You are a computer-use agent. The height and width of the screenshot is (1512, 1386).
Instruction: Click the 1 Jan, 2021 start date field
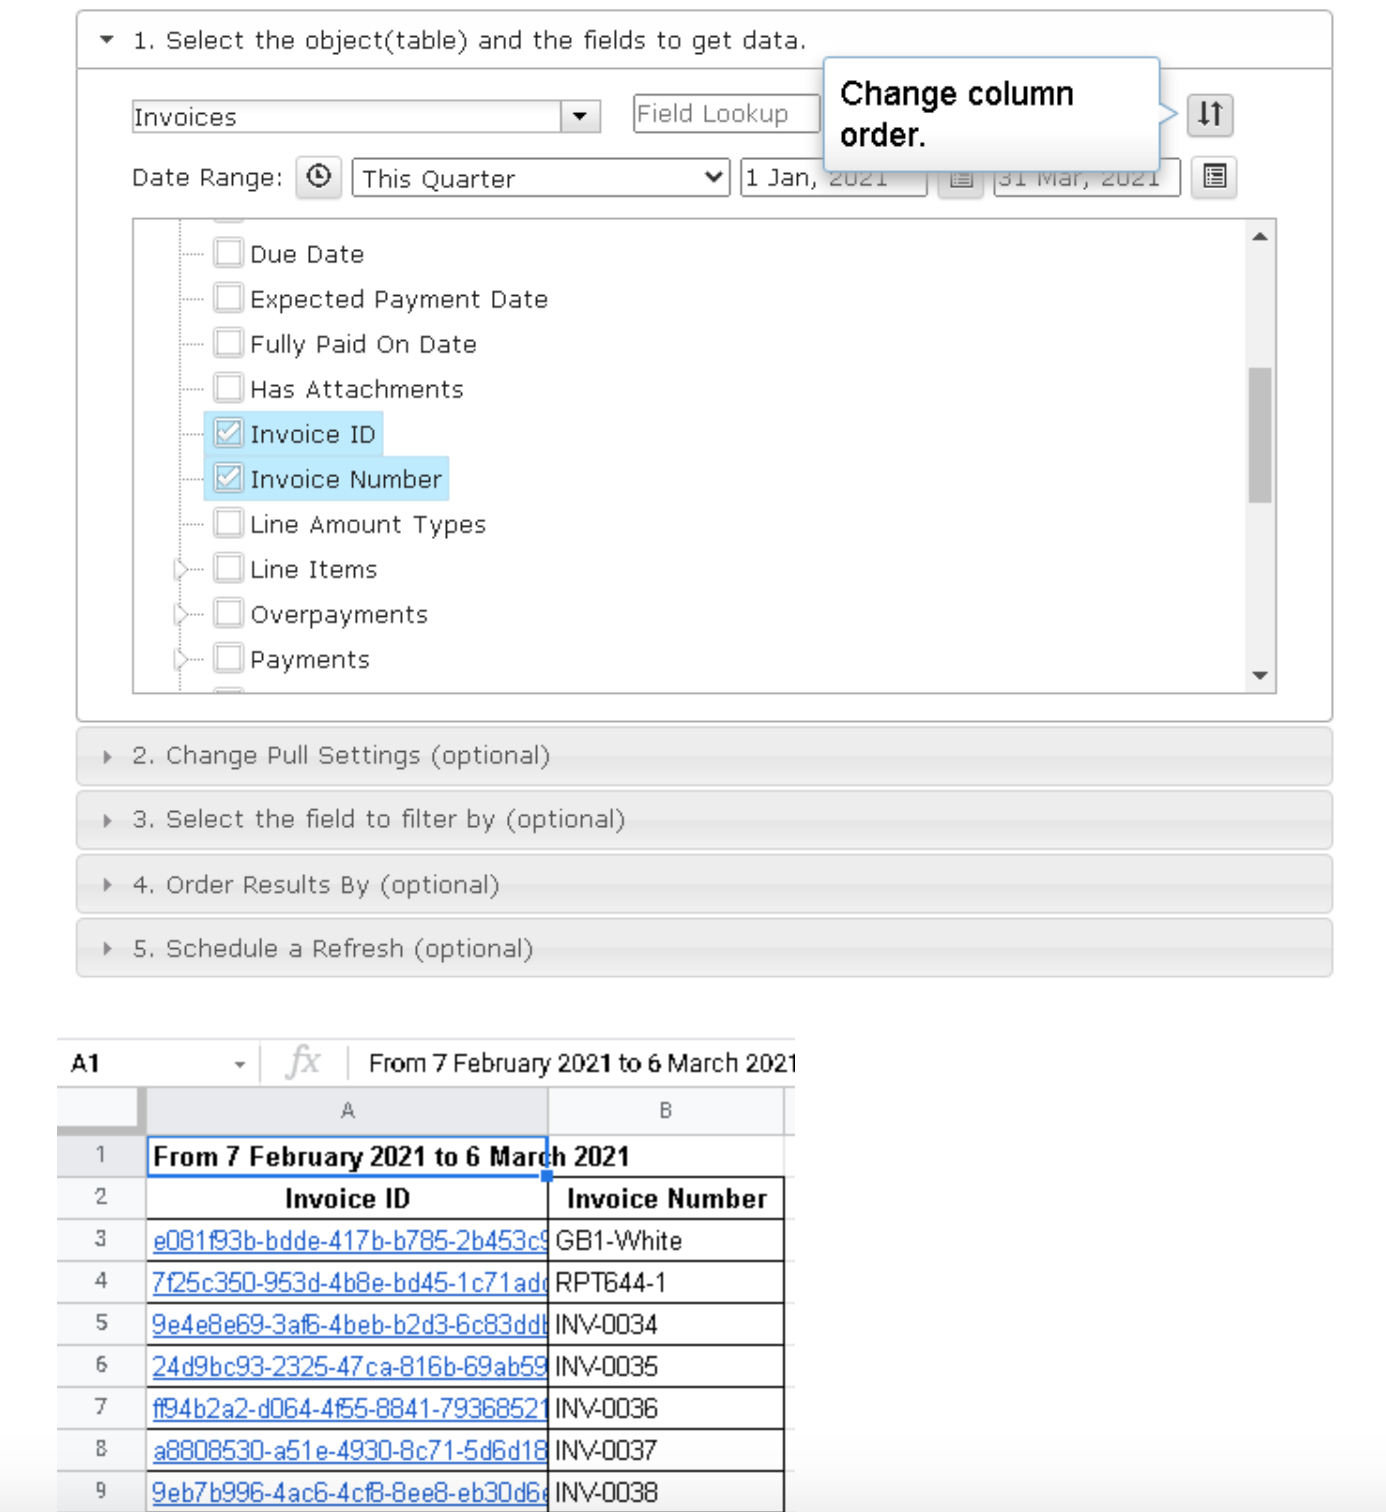point(834,178)
